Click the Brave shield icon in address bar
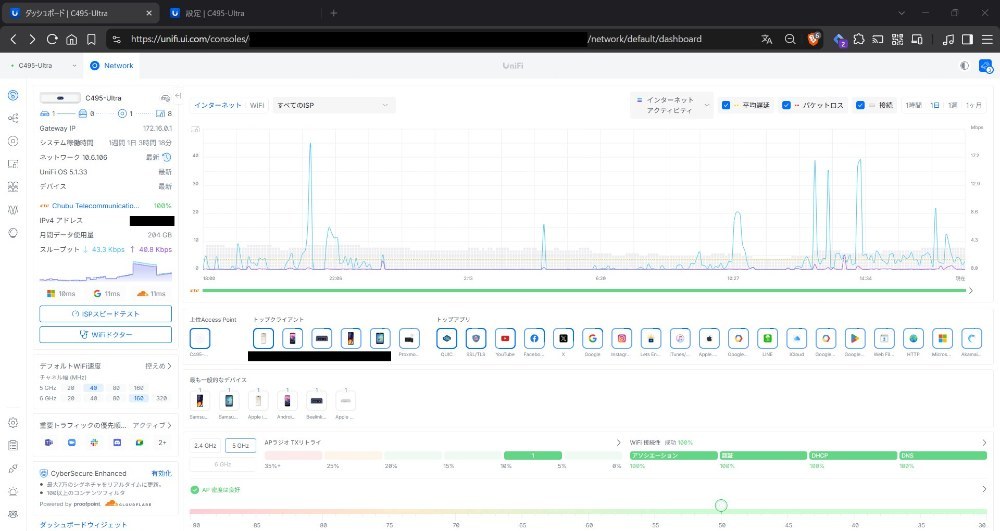The image size is (1000, 531). click(813, 40)
